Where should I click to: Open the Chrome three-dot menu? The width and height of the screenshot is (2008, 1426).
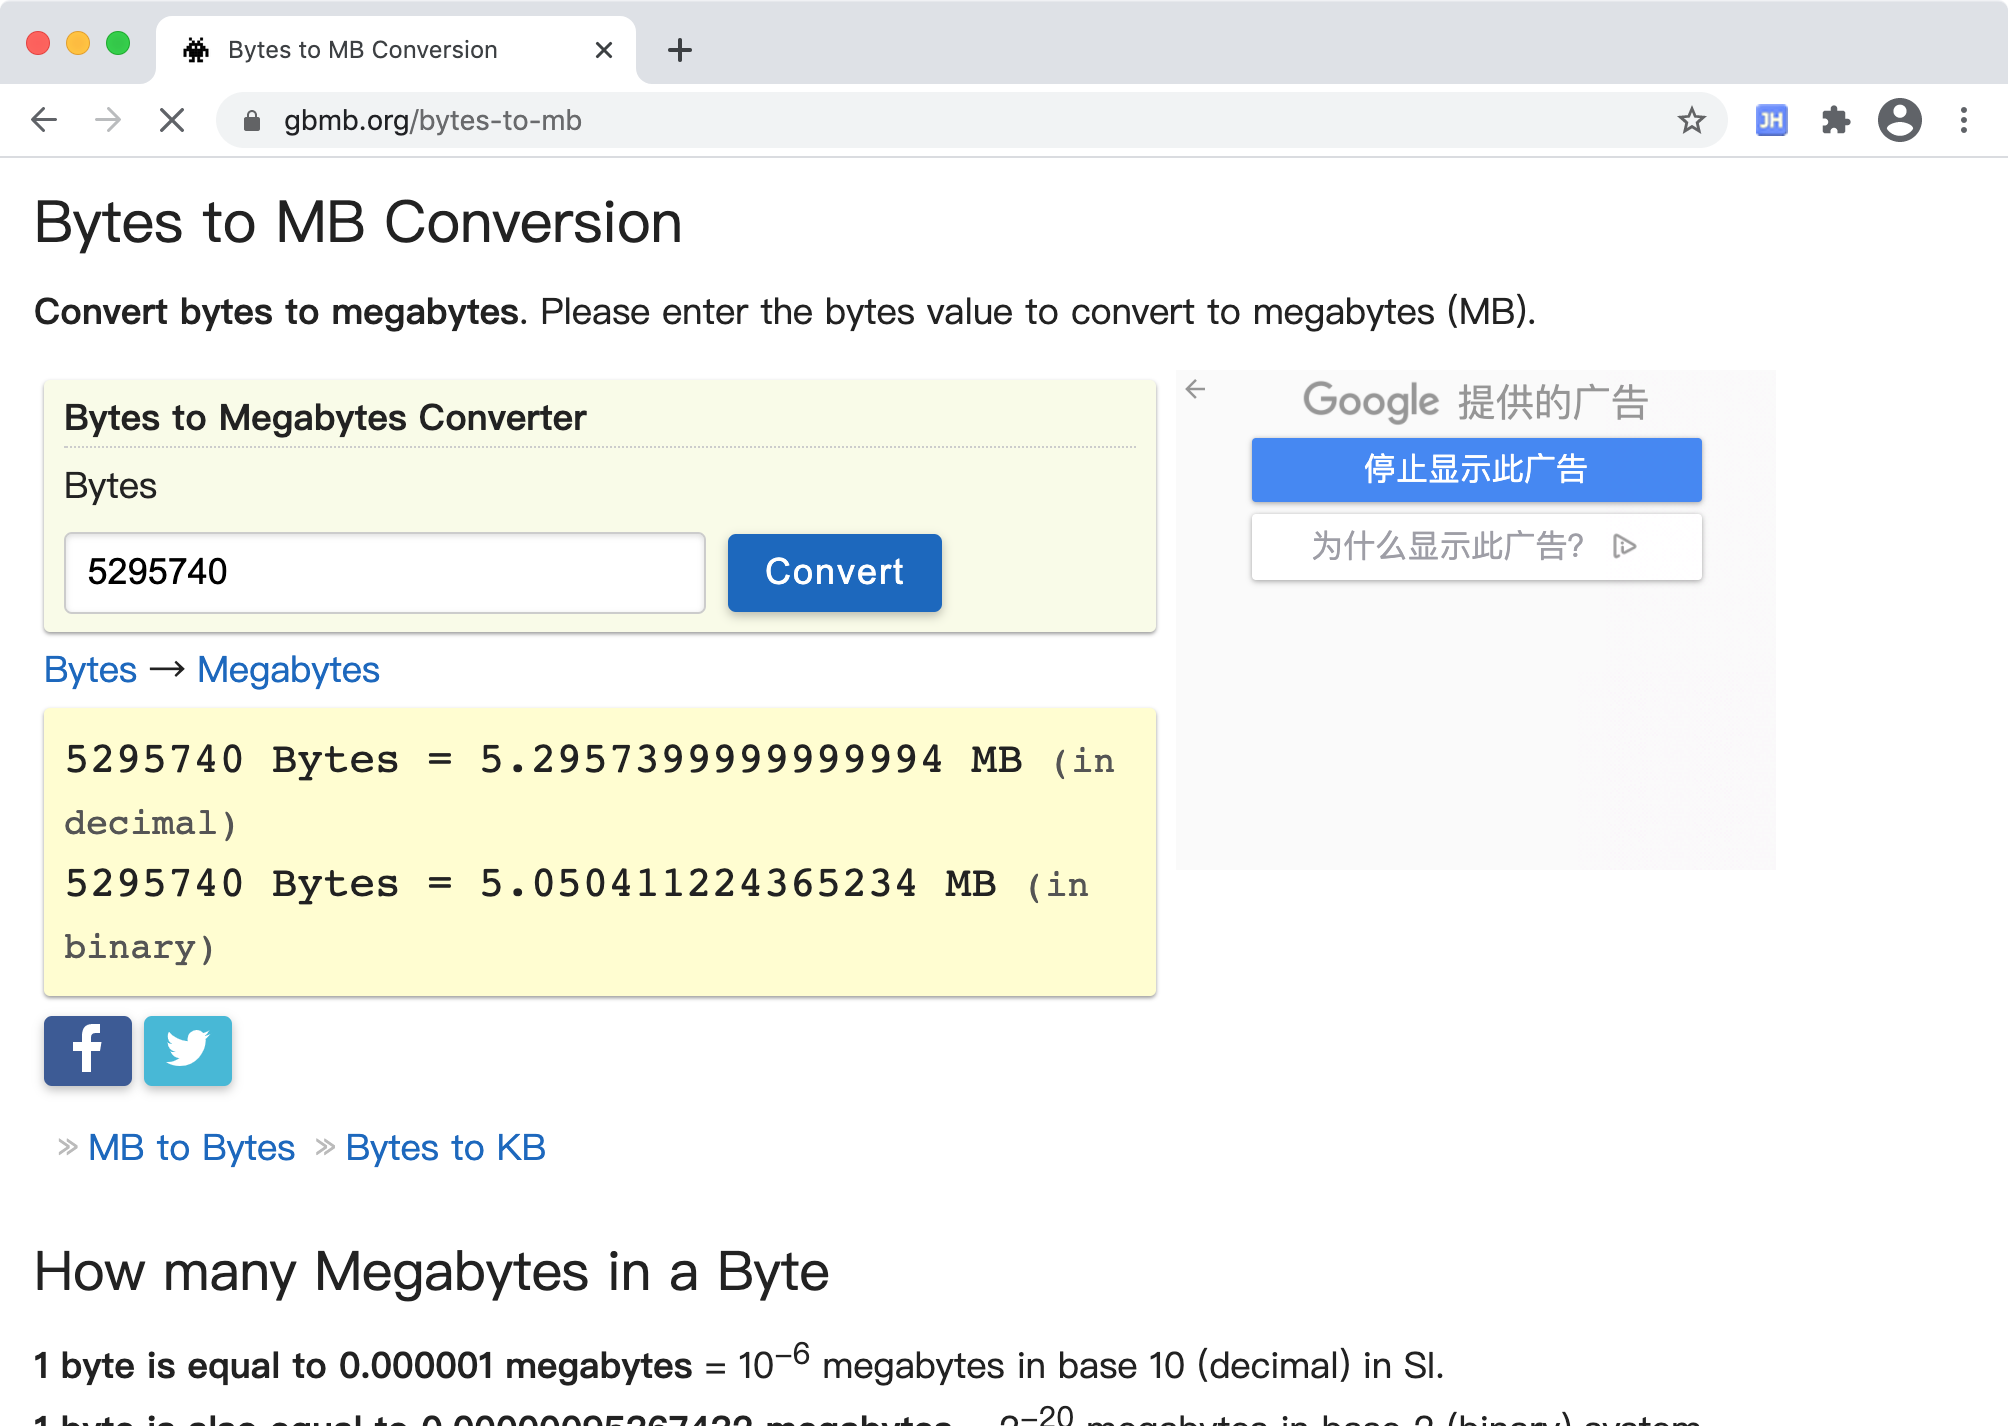click(x=1963, y=121)
